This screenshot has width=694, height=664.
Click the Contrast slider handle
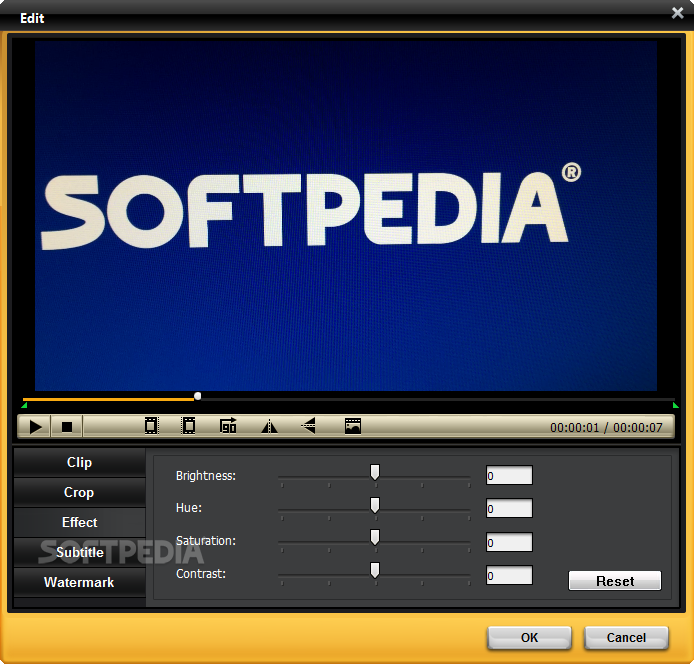(x=375, y=570)
